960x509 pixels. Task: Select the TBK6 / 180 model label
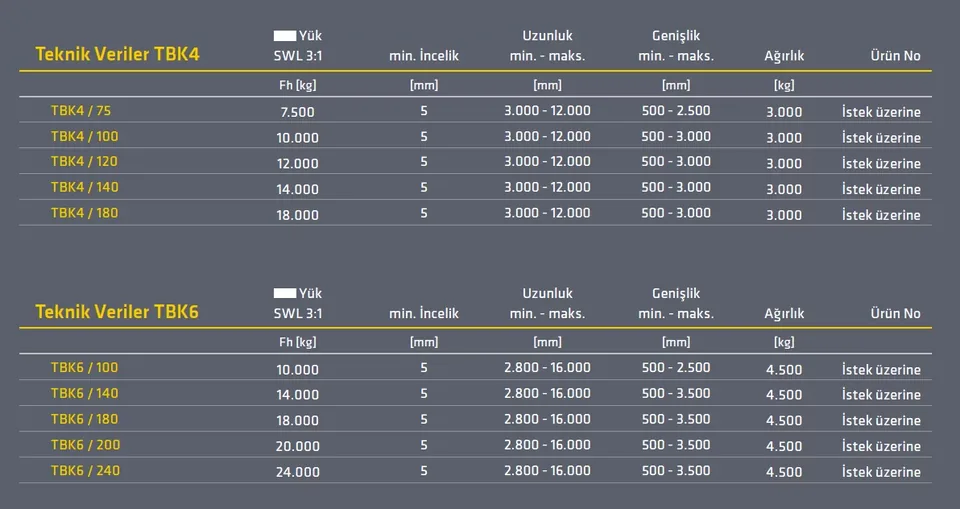(84, 419)
